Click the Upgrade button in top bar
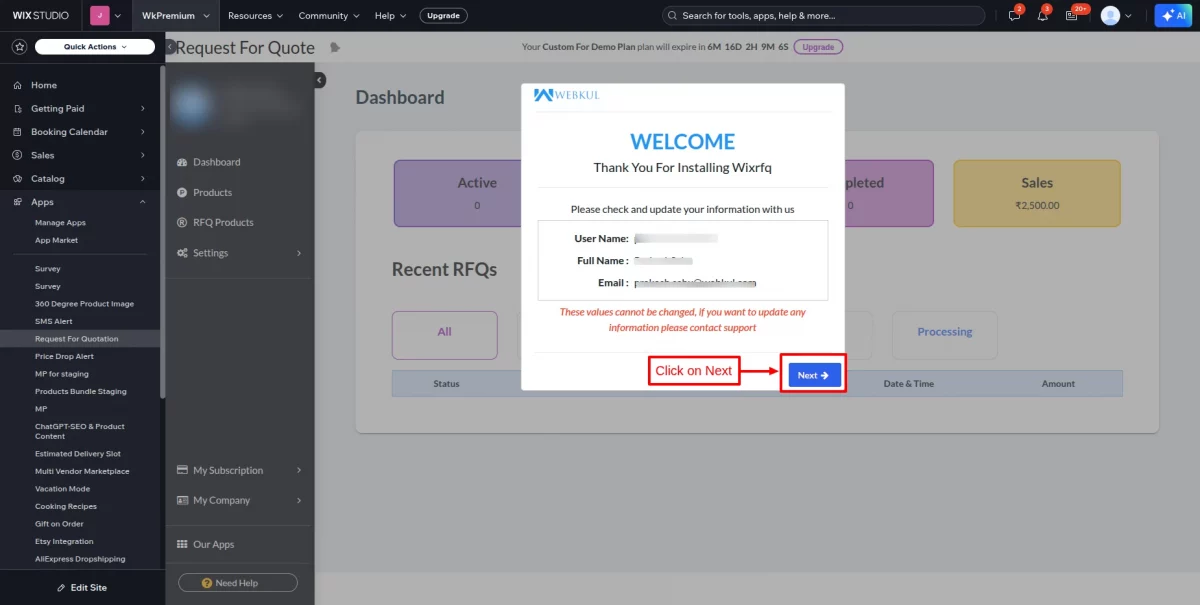The width and height of the screenshot is (1200, 605). click(x=443, y=16)
